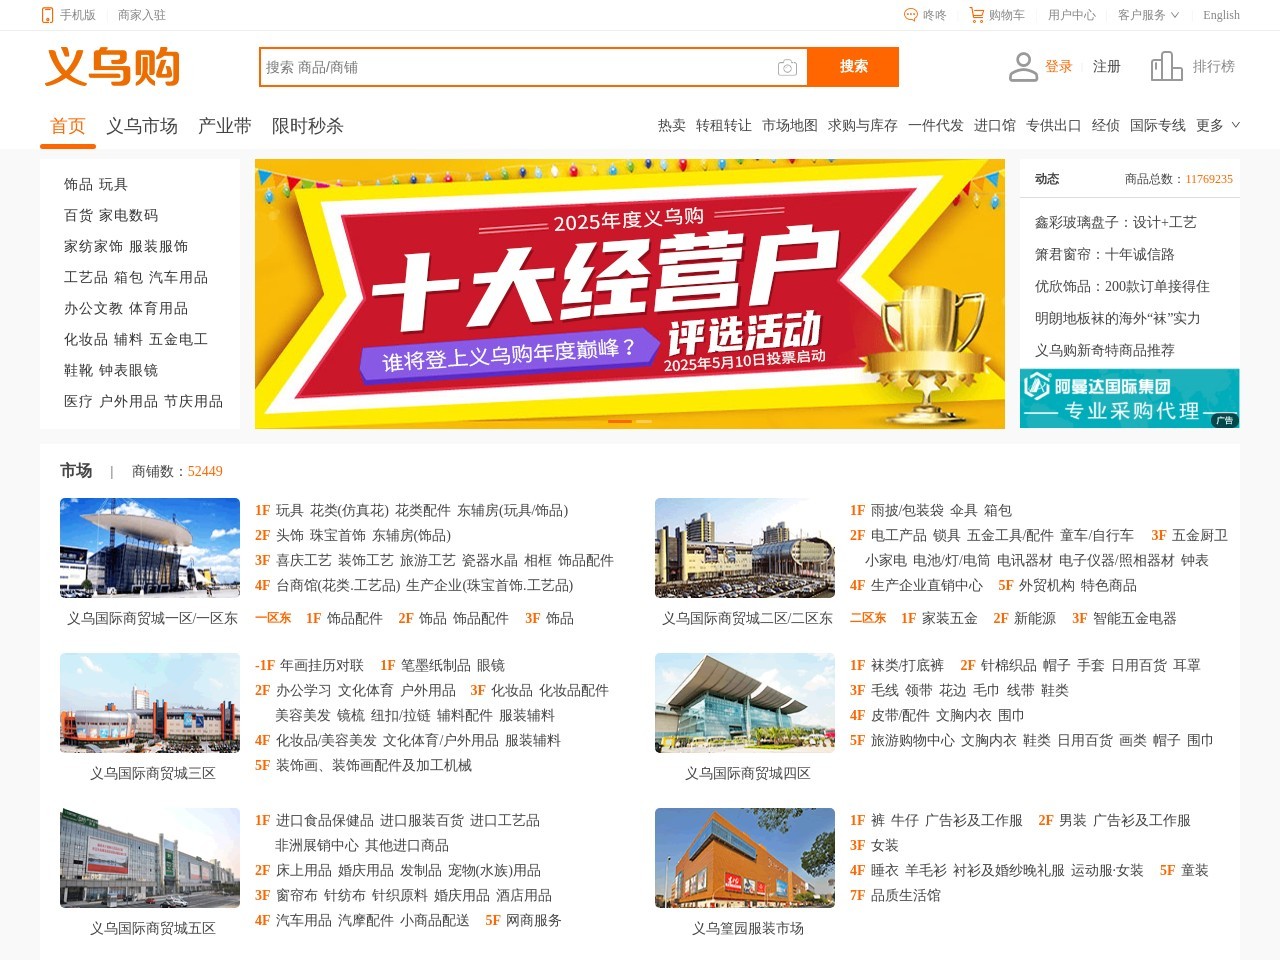This screenshot has height=960, width=1280.
Task: Click the Yiwugou orange logo
Action: coord(112,67)
